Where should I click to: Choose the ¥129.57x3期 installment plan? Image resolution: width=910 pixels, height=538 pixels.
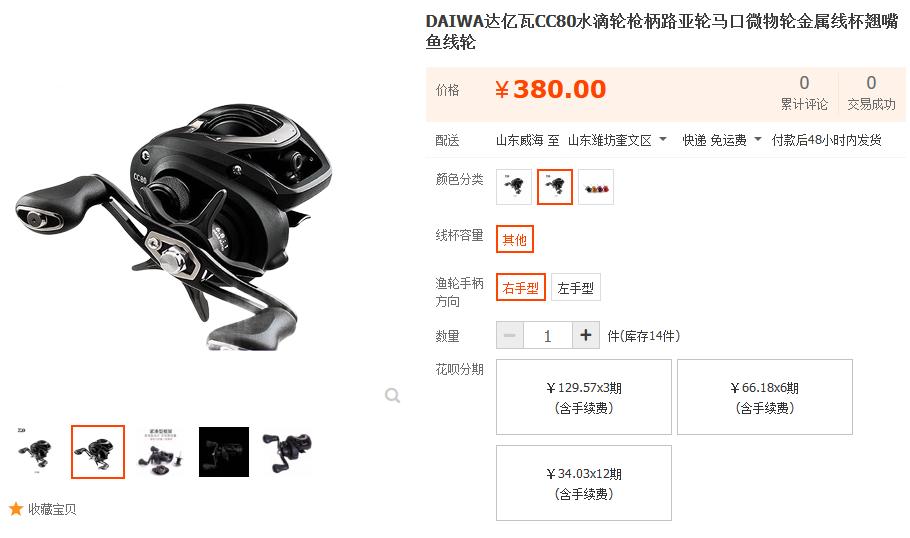pyautogui.click(x=584, y=397)
